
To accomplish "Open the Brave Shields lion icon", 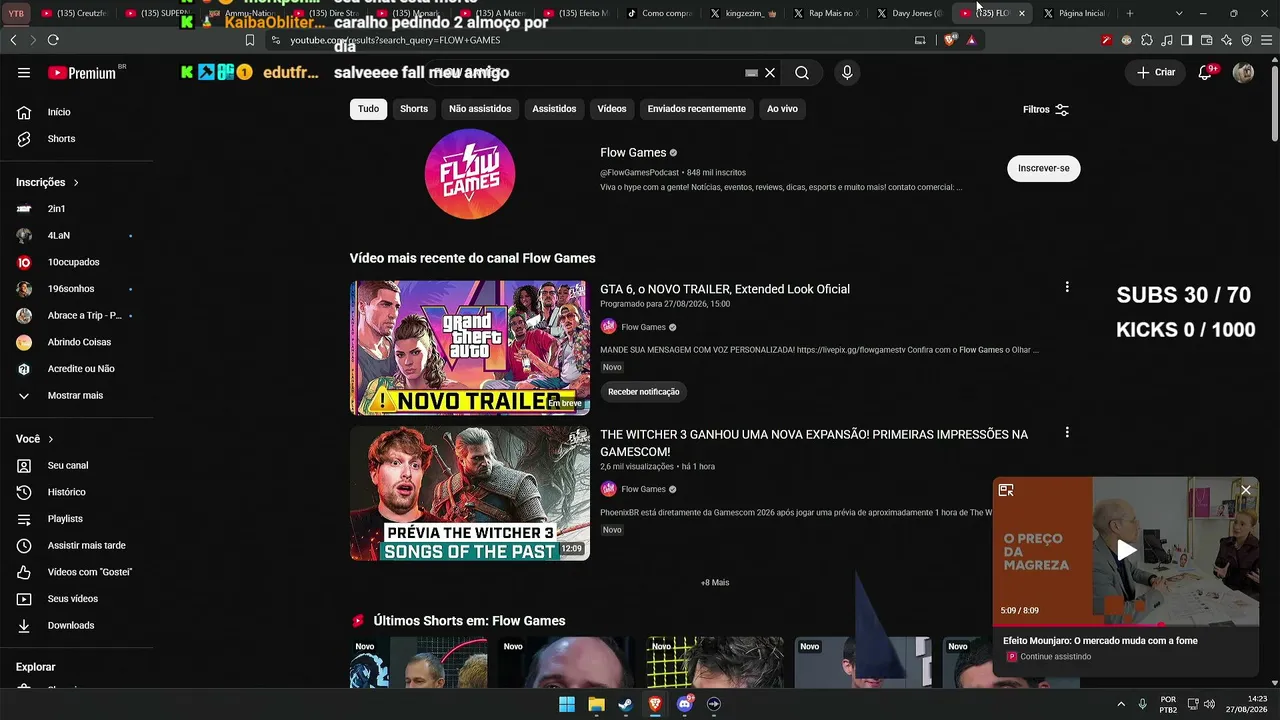I will 950,40.
